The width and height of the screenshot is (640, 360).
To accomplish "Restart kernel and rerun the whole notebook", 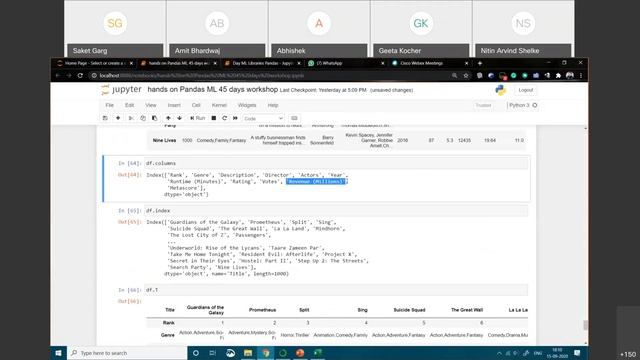I will (x=236, y=118).
